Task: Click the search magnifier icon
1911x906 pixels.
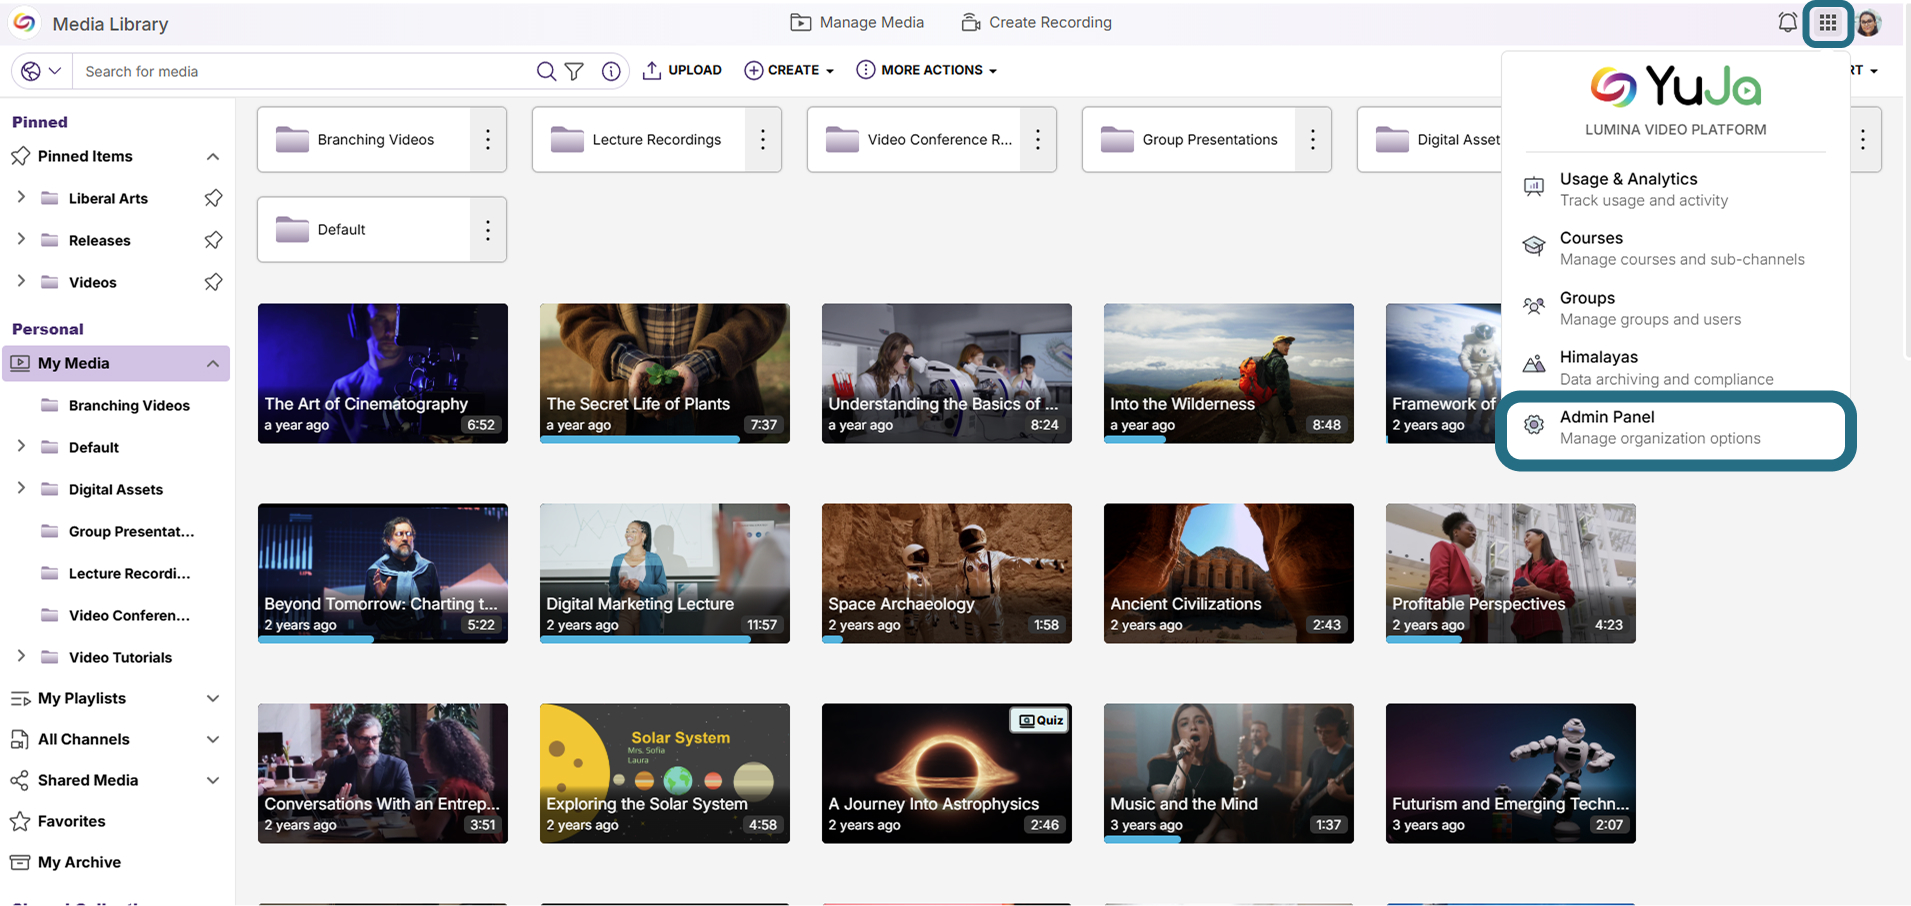Action: pos(546,71)
